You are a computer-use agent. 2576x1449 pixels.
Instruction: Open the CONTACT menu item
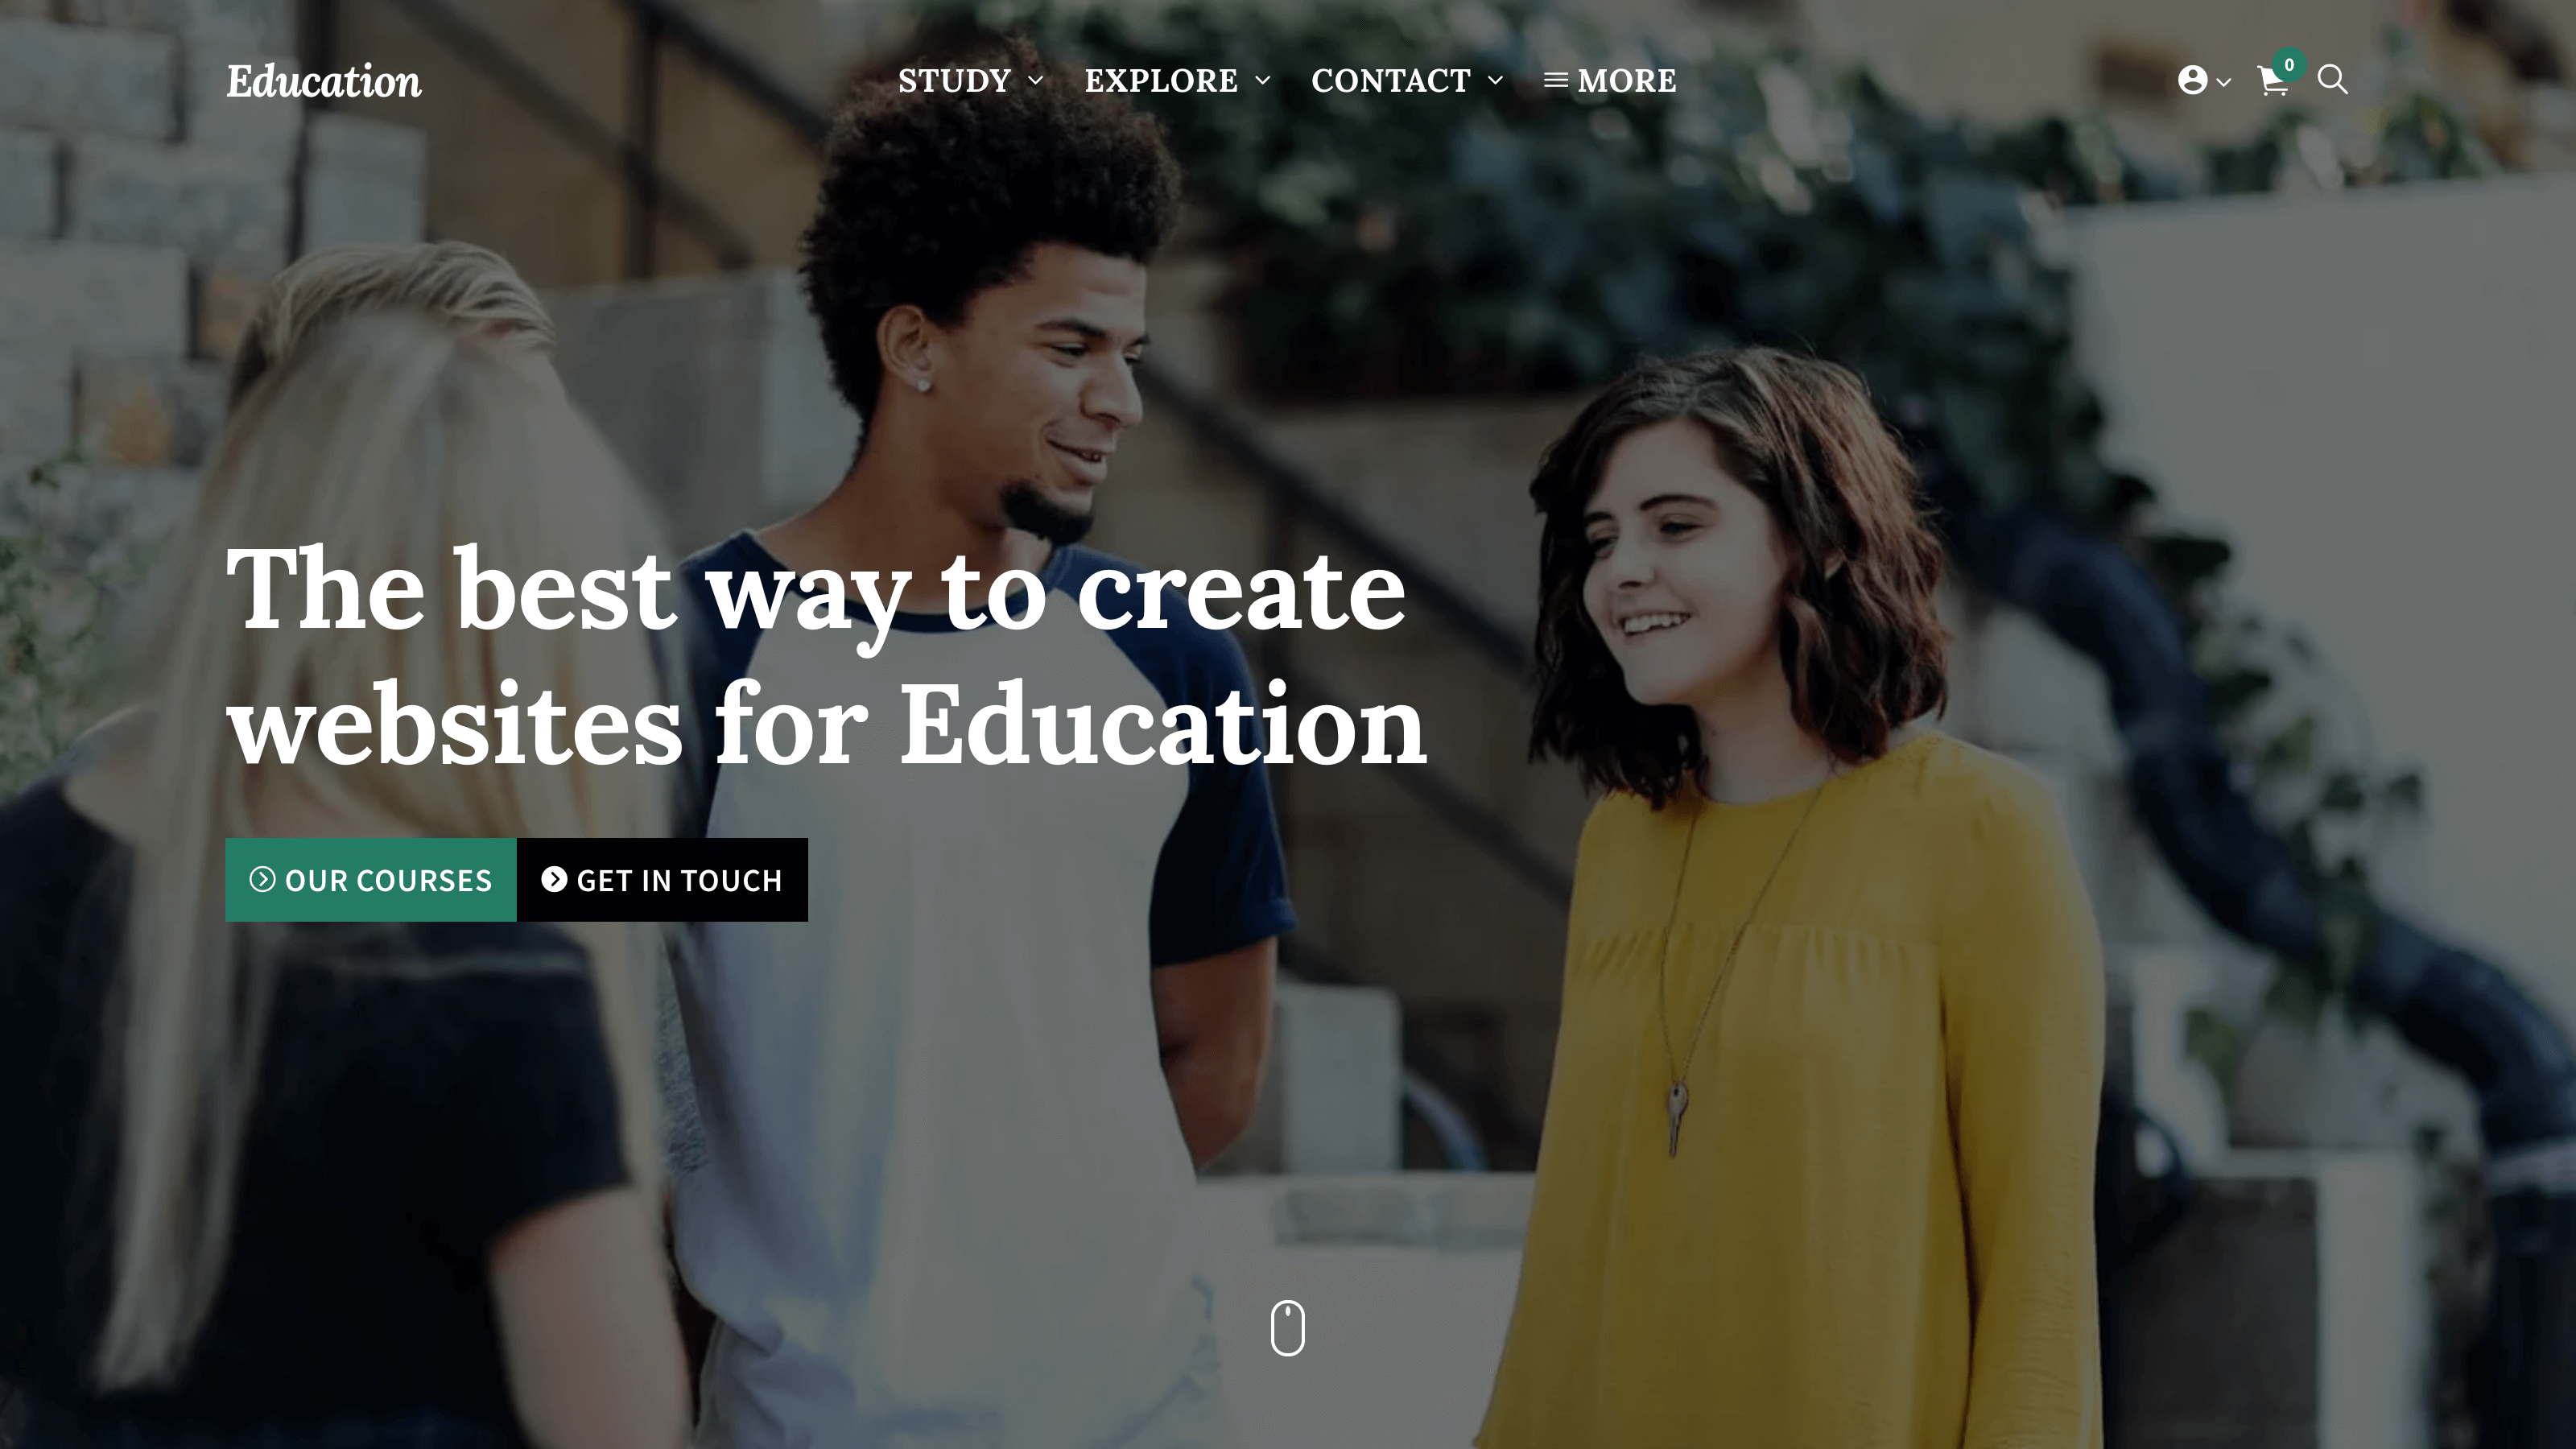(1391, 80)
